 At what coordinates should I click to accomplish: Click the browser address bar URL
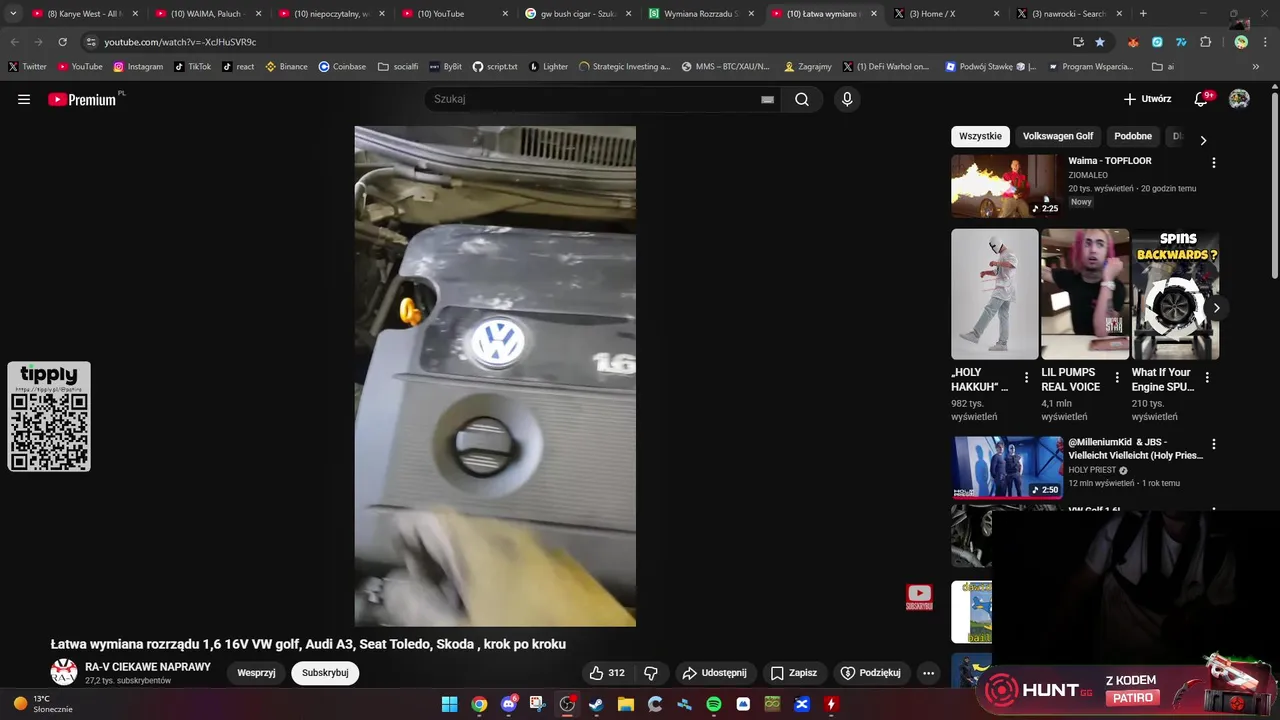[180, 42]
